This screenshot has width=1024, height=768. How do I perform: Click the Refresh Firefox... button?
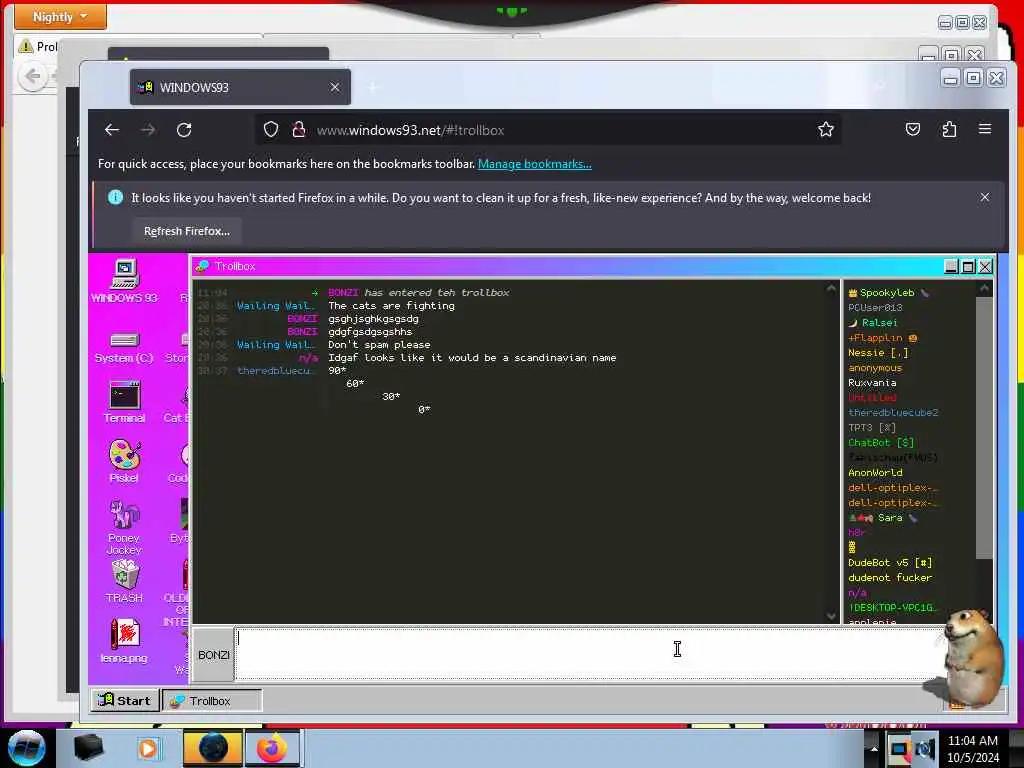pos(187,231)
